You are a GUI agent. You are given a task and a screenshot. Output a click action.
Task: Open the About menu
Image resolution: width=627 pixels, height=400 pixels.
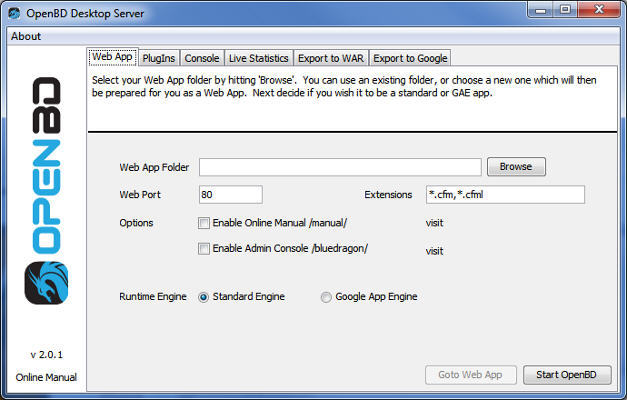26,36
